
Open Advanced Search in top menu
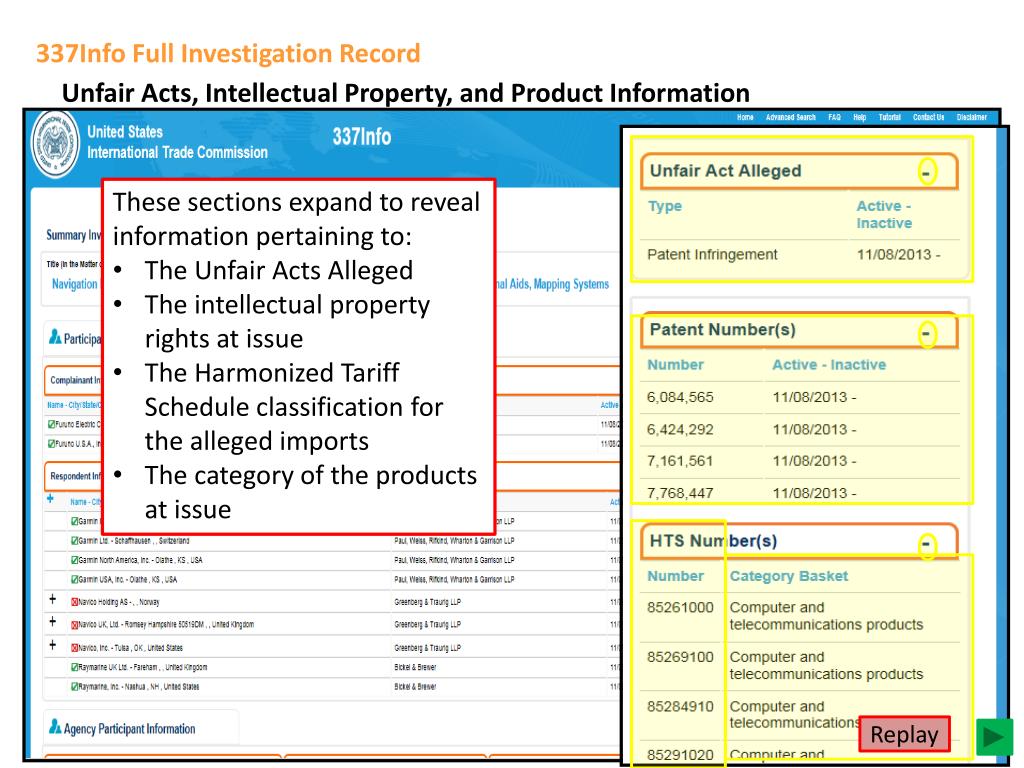(790, 118)
